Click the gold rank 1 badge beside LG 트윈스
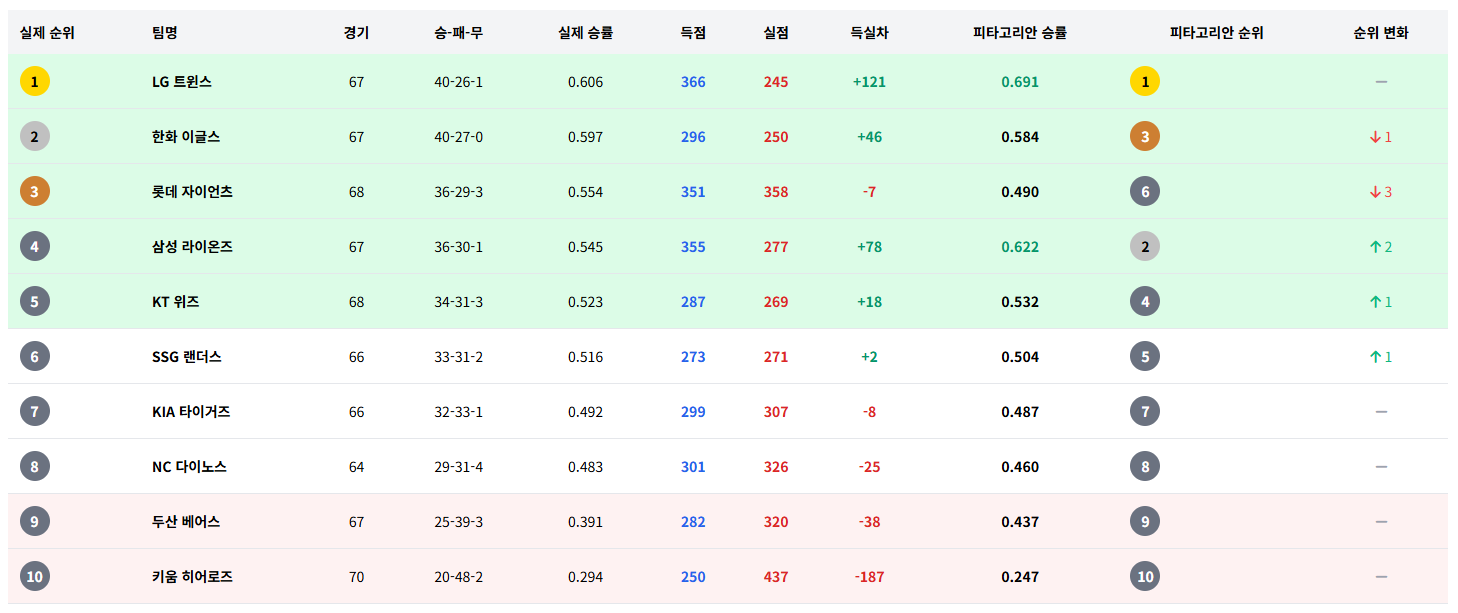 click(35, 82)
